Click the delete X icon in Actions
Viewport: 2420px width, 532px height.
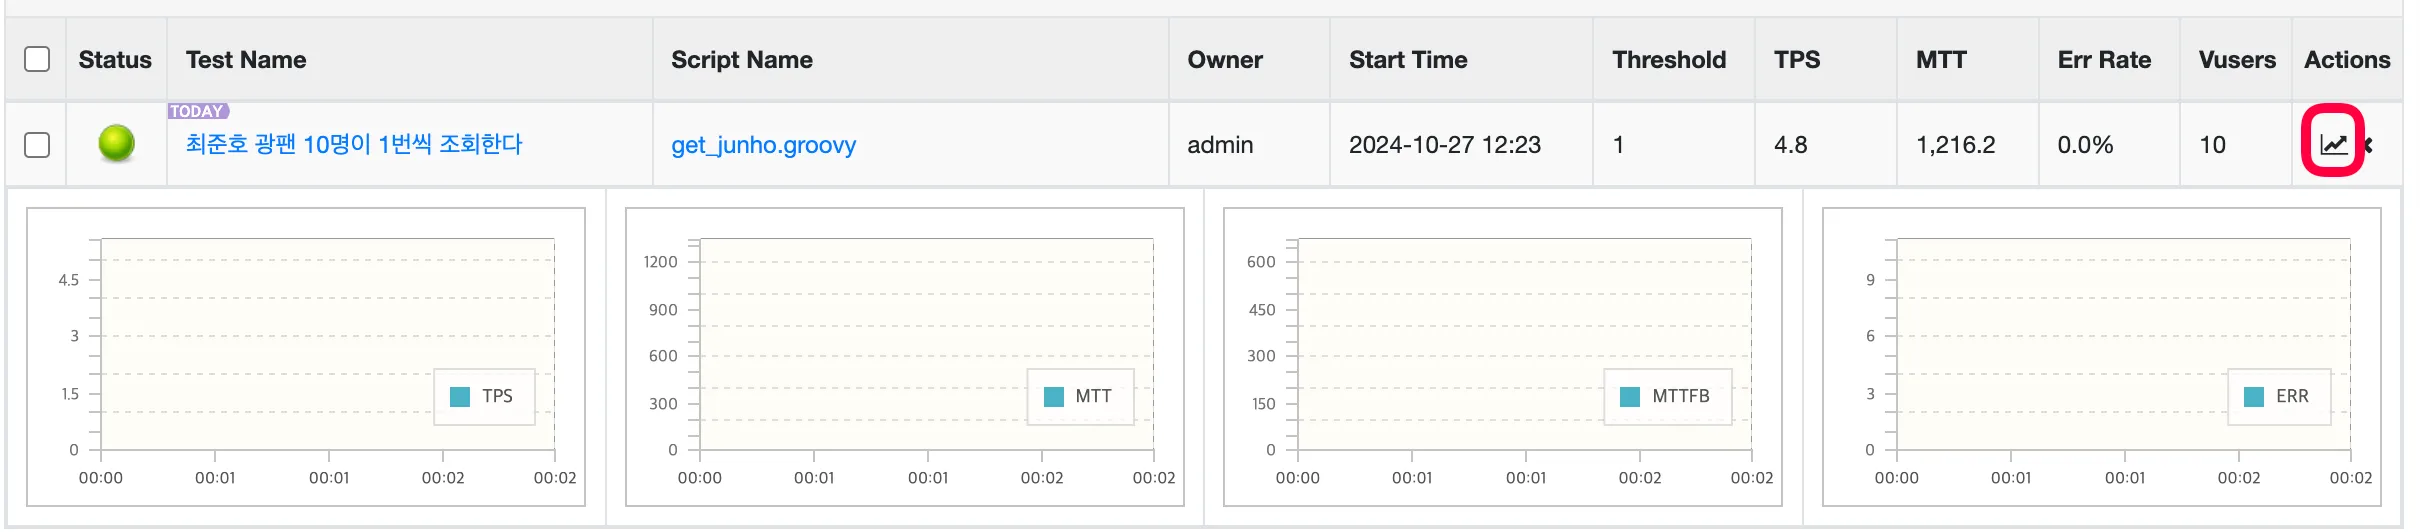pos(2369,145)
